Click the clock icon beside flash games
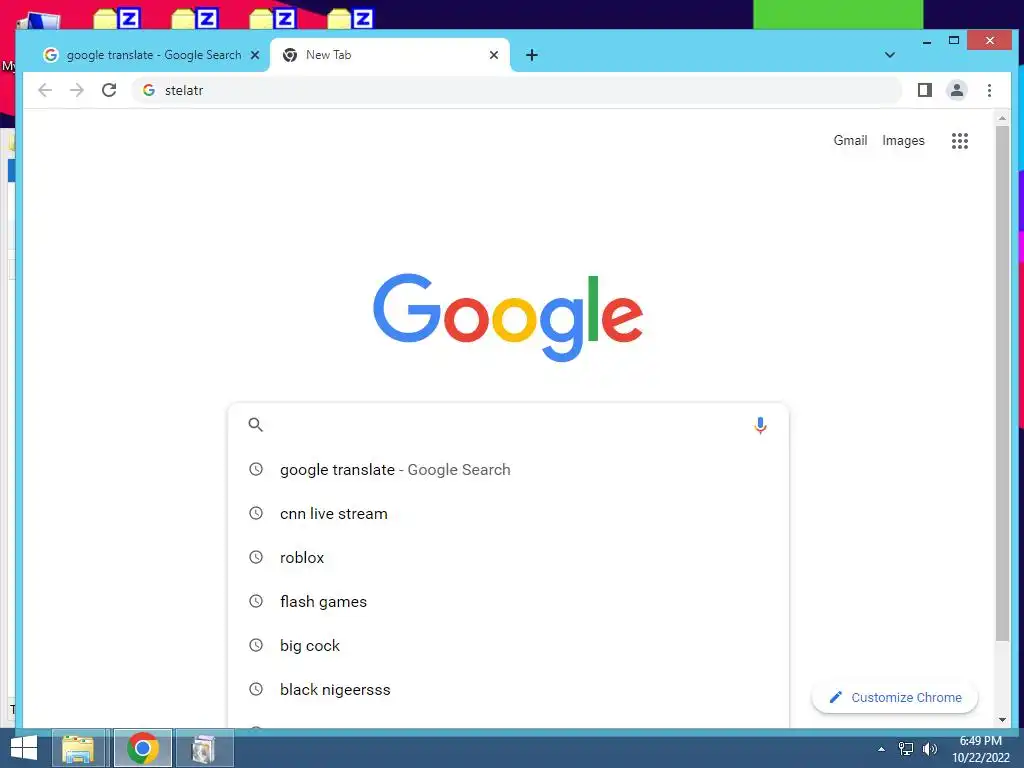This screenshot has height=768, width=1024. (x=256, y=601)
